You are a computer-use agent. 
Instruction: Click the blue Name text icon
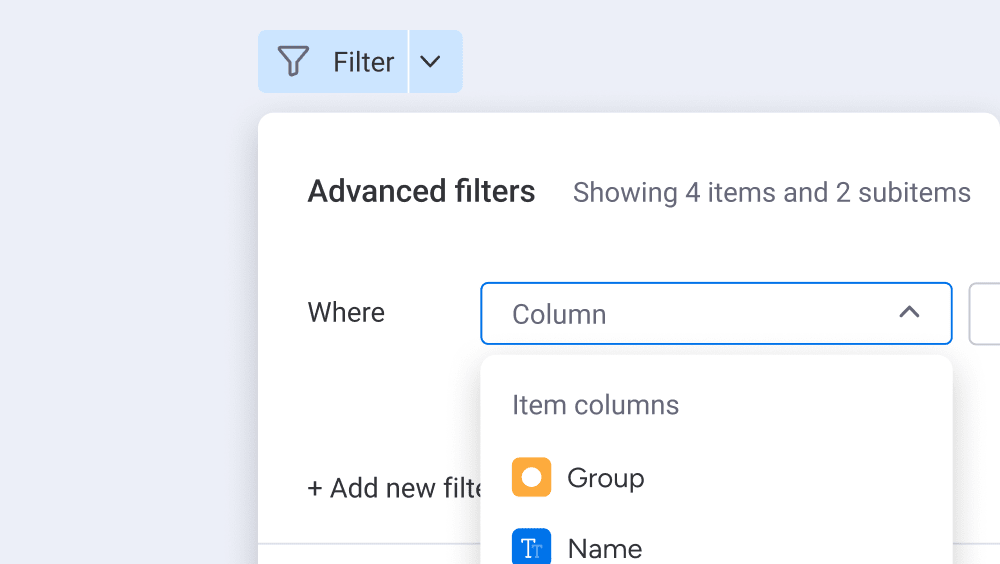coord(531,547)
